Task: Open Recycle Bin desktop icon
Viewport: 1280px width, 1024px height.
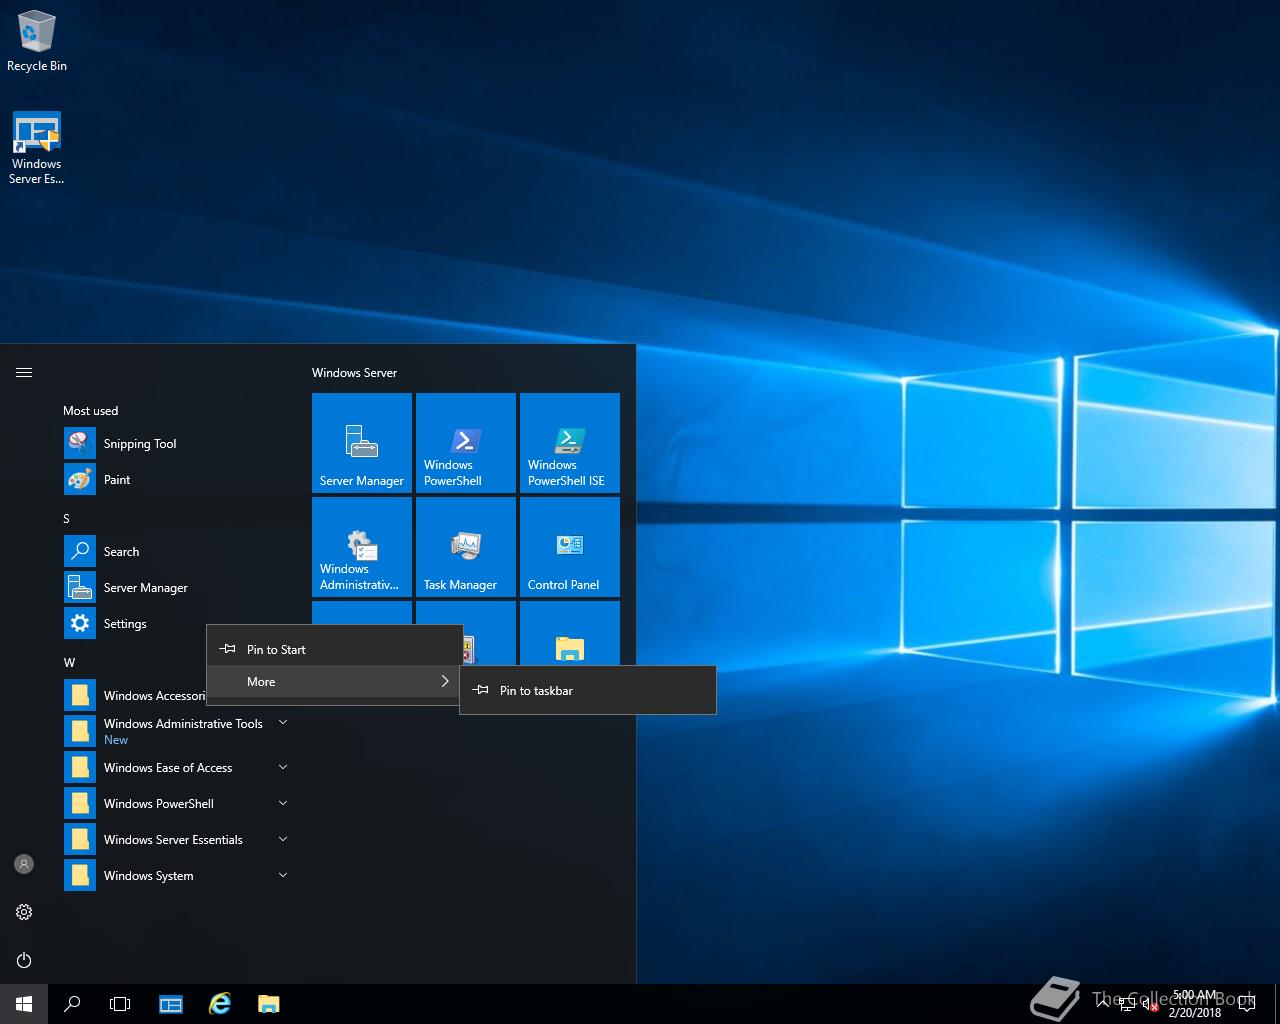Action: click(37, 41)
